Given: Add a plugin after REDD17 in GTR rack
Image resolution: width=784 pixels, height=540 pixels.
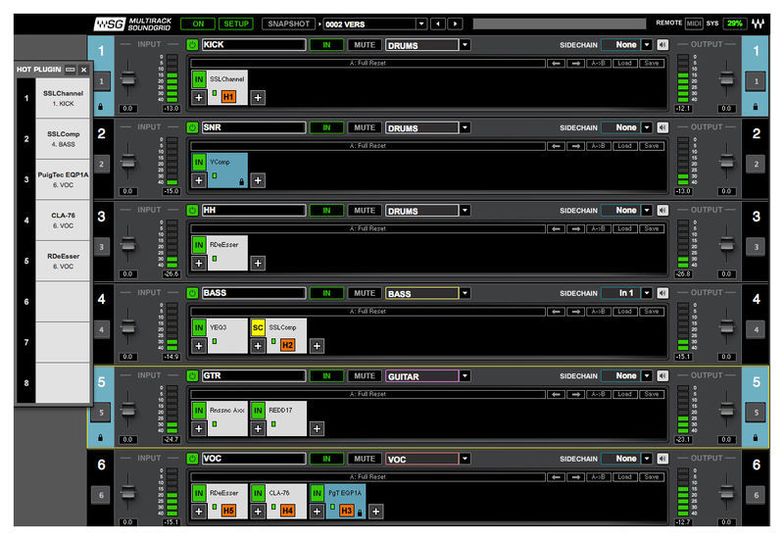Looking at the screenshot, I should tap(316, 429).
